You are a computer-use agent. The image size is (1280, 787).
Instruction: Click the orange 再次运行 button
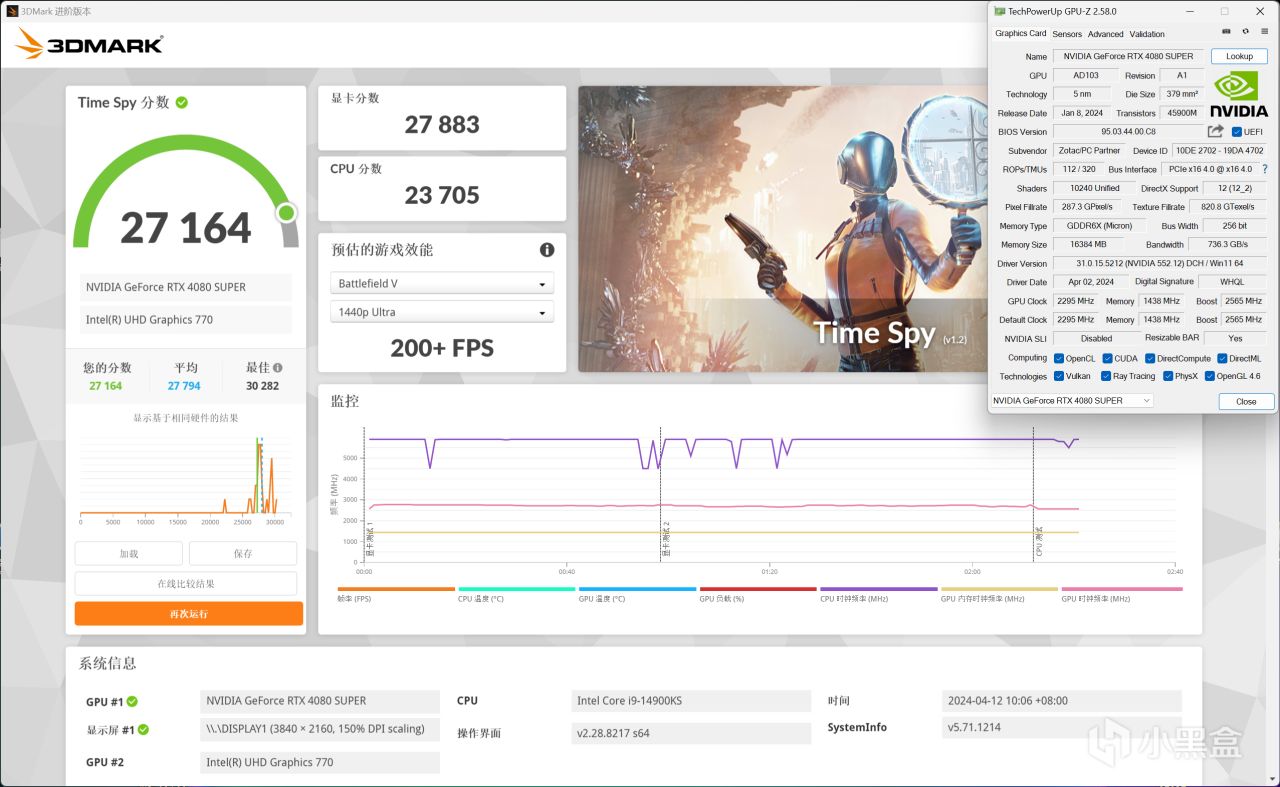[x=189, y=614]
